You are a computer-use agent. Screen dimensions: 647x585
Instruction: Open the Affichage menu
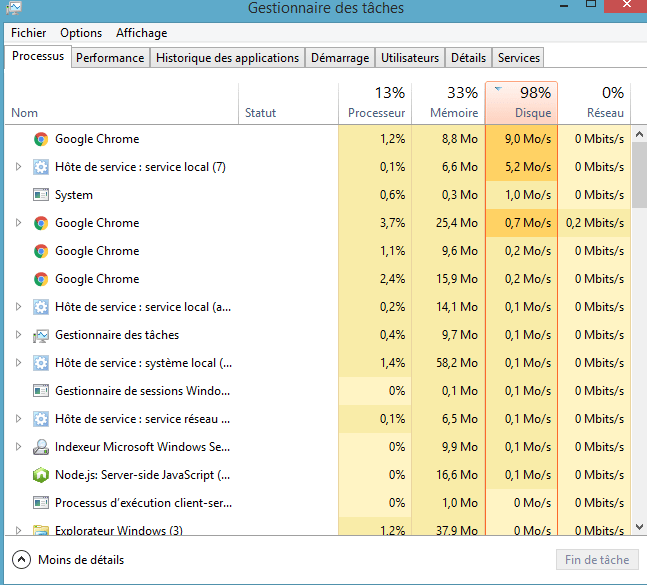pos(142,33)
